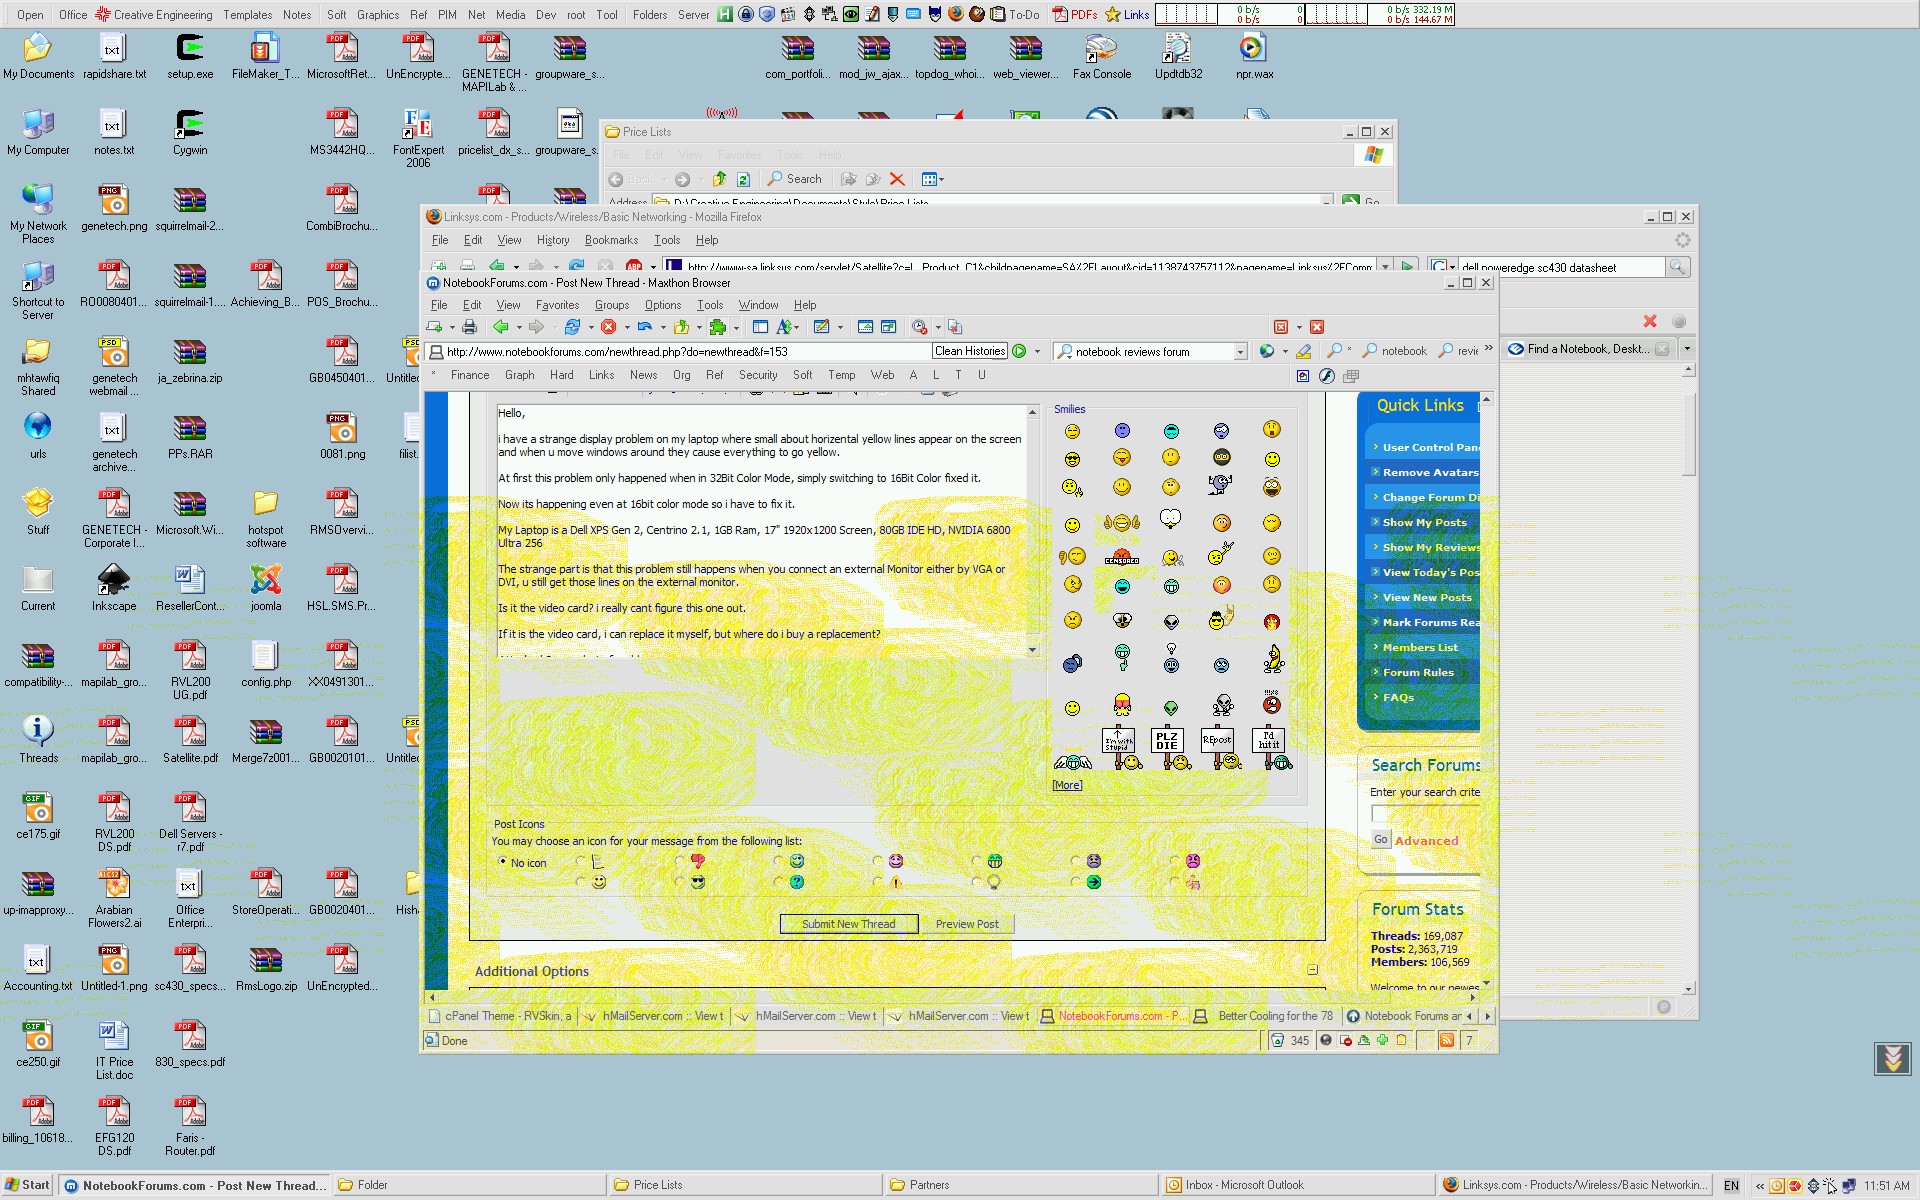Insert the CENSORED smiley
Viewport: 1920px width, 1200px height.
click(x=1121, y=556)
